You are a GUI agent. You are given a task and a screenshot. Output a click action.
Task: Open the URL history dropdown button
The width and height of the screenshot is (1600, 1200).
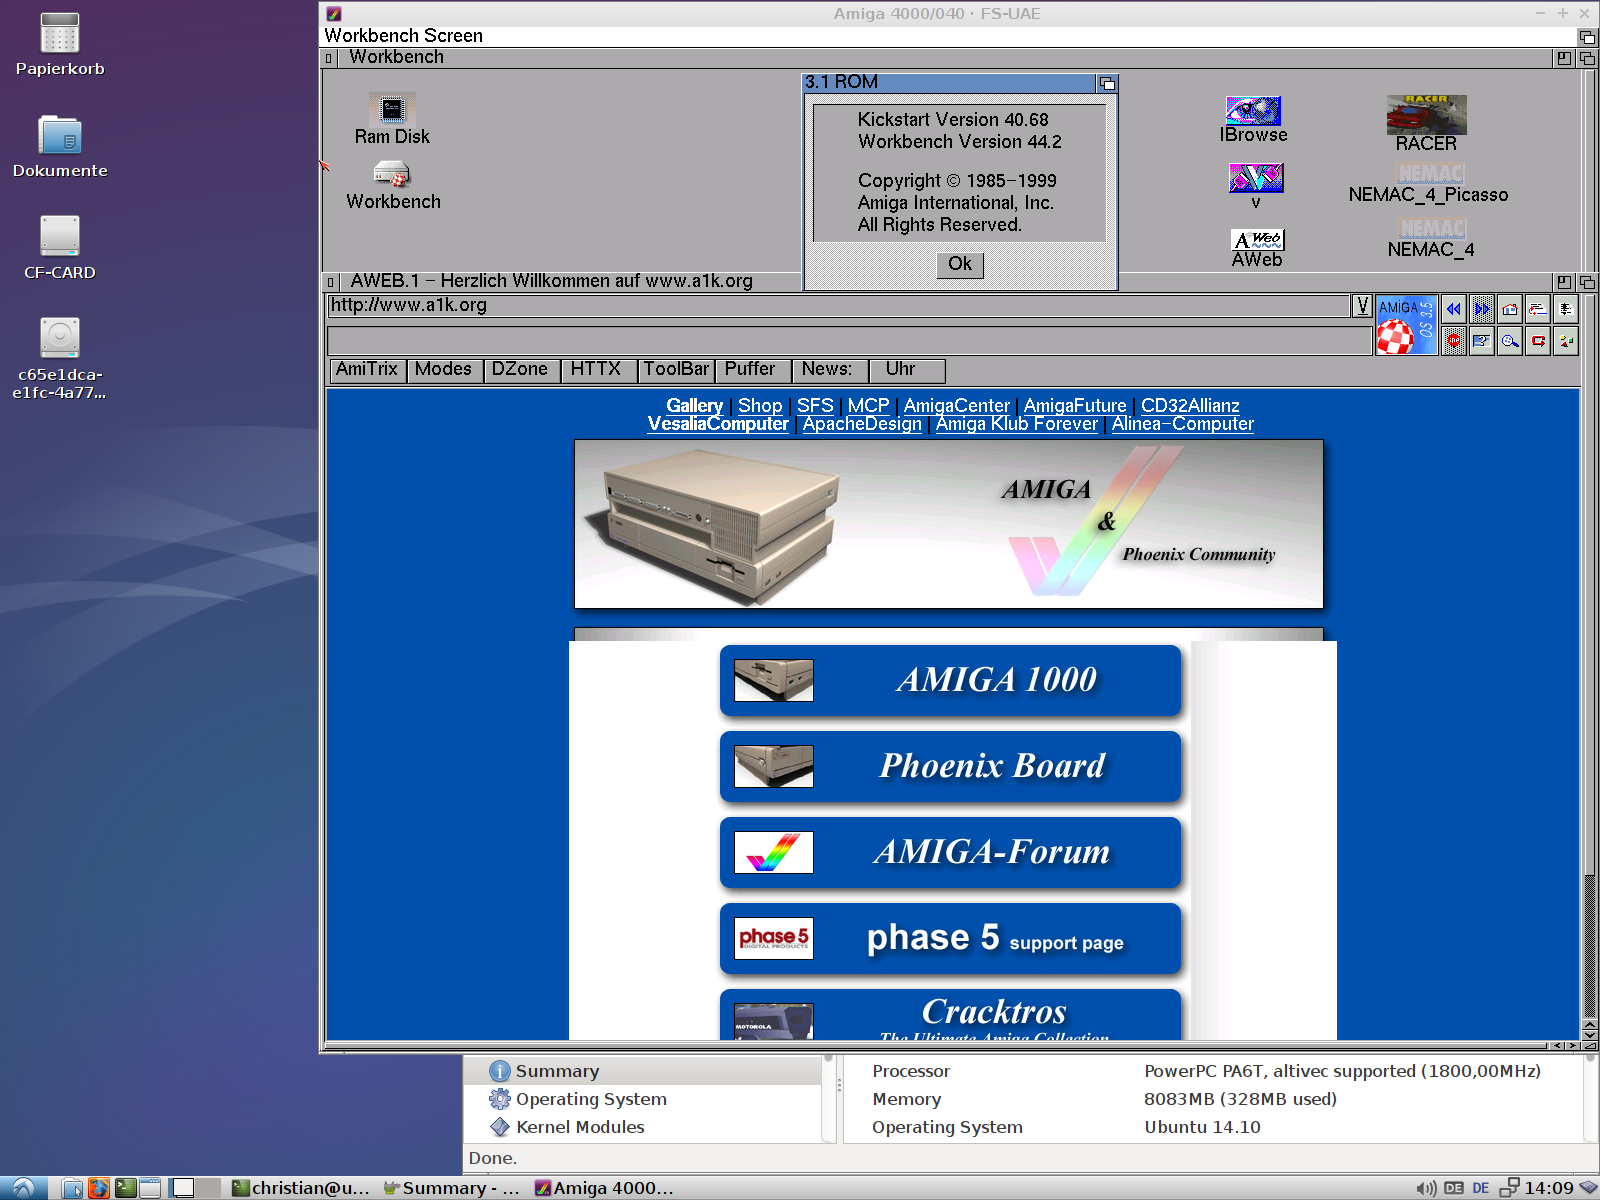1362,306
